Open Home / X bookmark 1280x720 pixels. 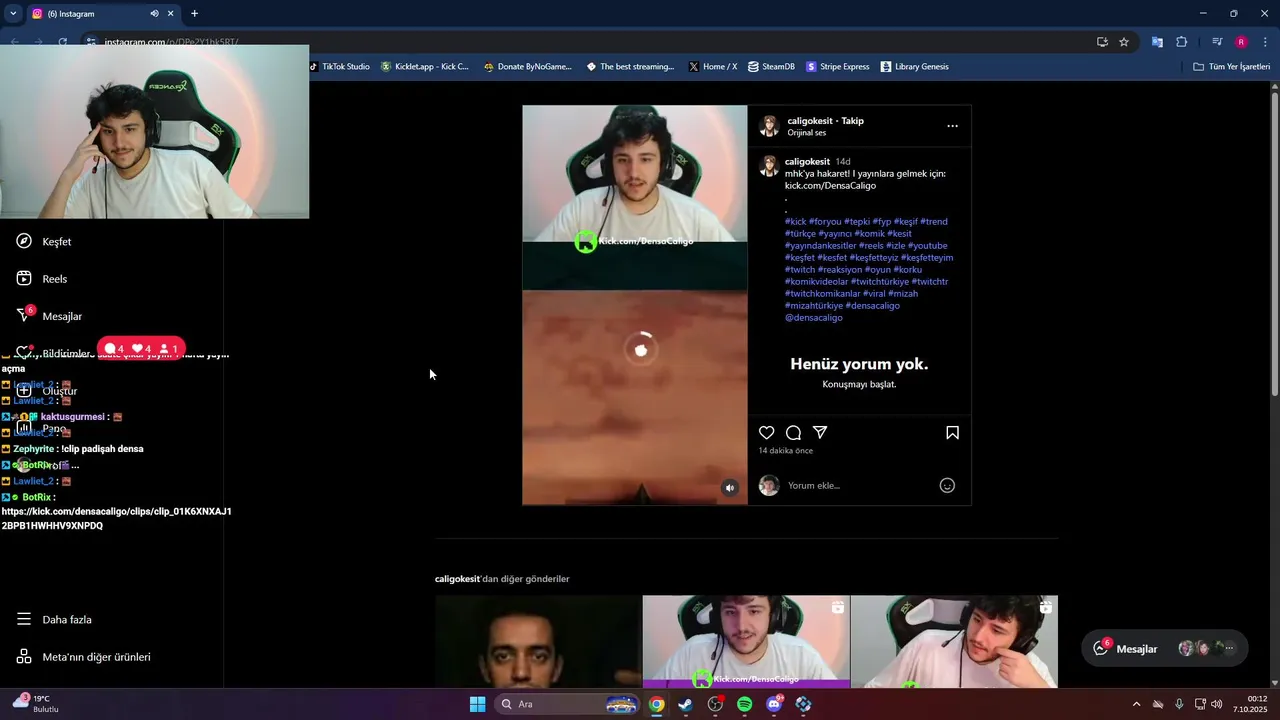[x=713, y=67]
